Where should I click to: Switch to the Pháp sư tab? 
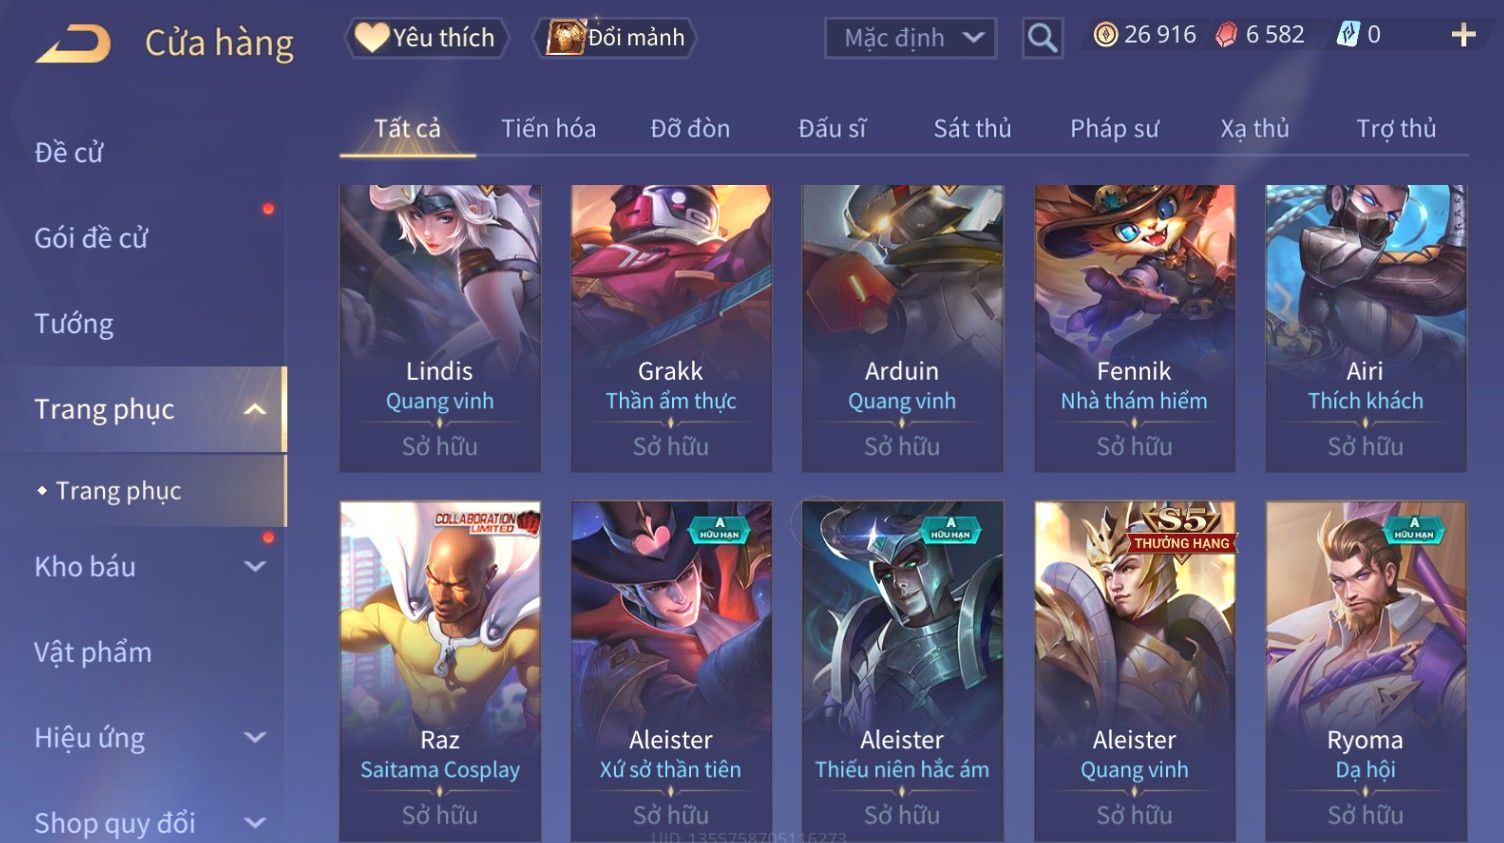click(x=1114, y=128)
